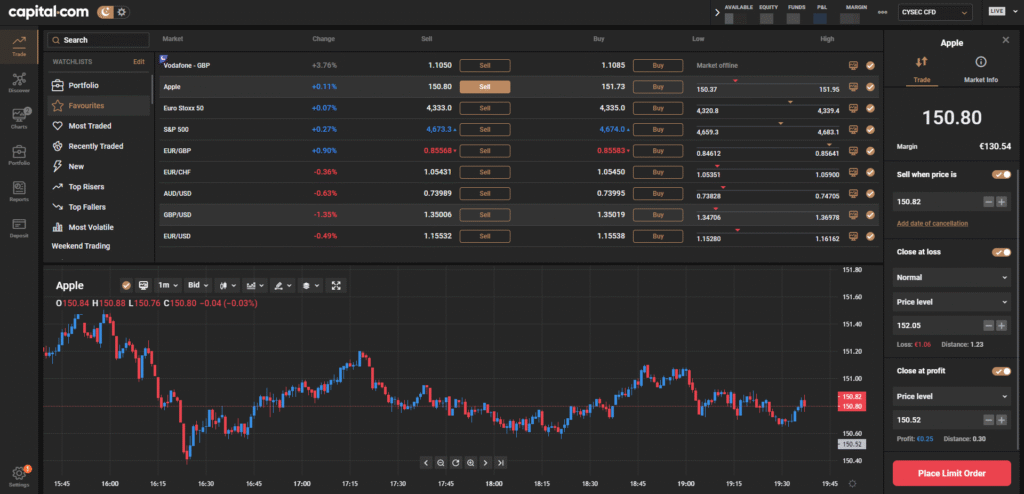The height and width of the screenshot is (494, 1024).
Task: Select the Favourites watchlist
Action: click(x=99, y=105)
